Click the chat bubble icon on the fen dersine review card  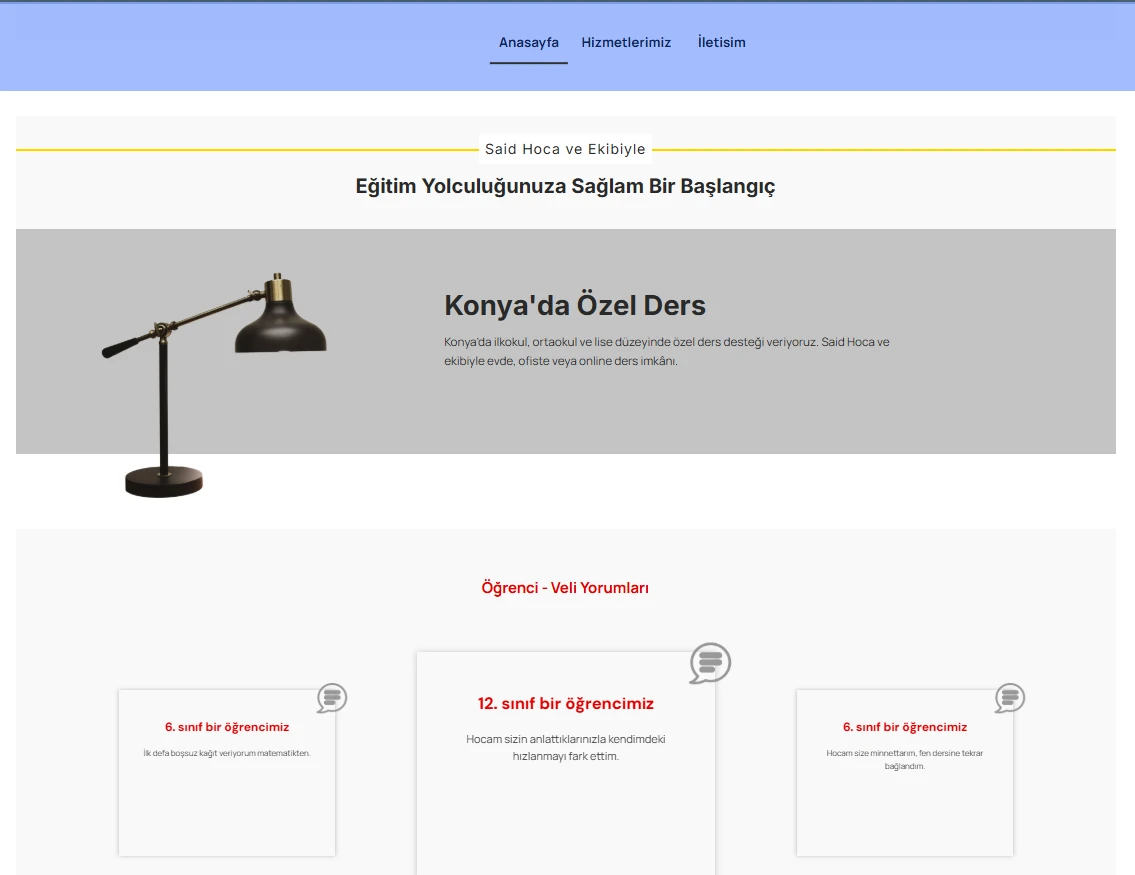click(x=1010, y=698)
